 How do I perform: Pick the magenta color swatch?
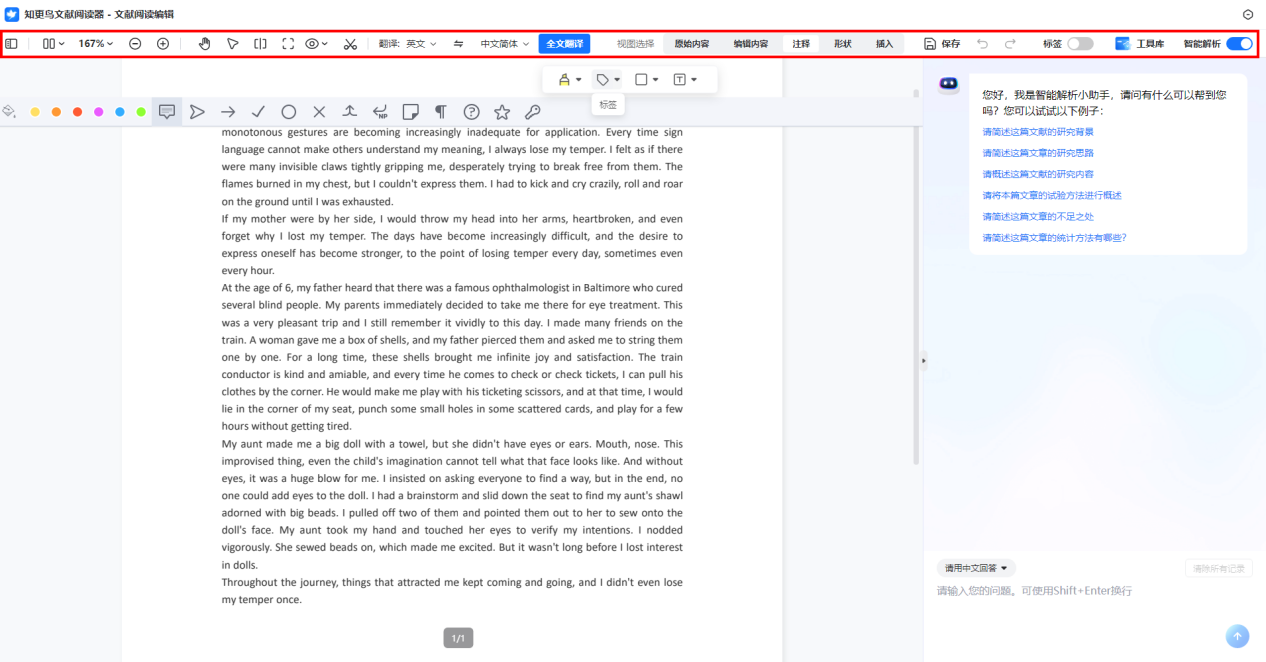click(98, 112)
